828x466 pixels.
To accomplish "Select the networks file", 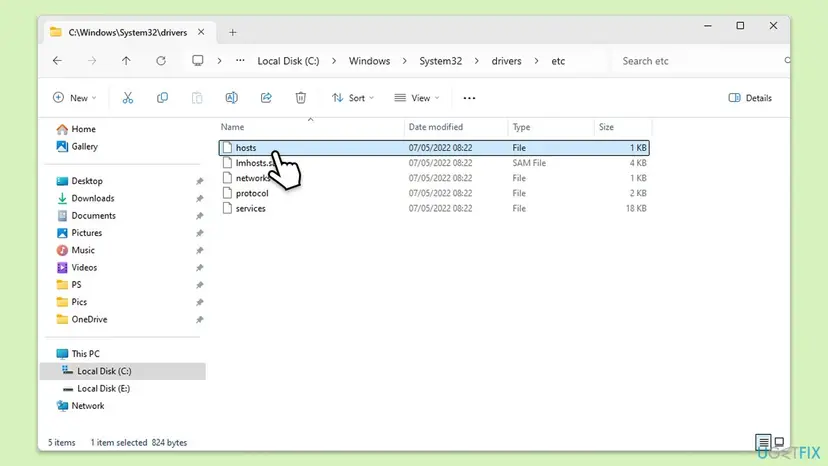I will point(434,178).
